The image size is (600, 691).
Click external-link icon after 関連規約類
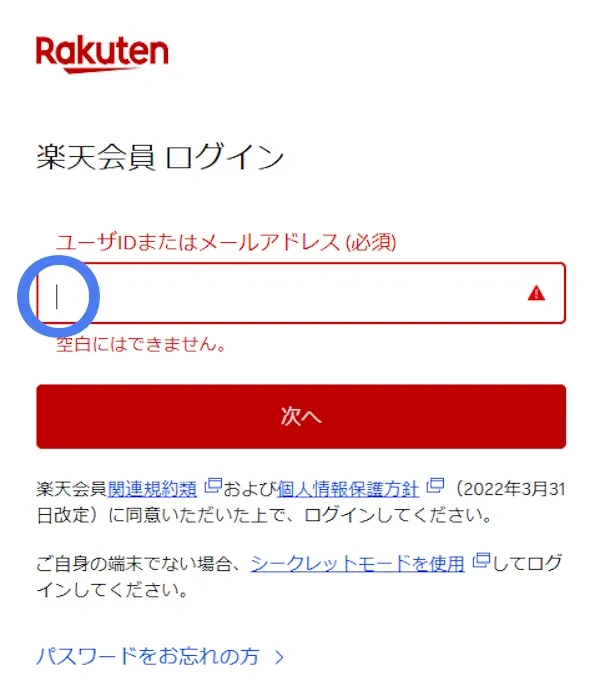[213, 485]
